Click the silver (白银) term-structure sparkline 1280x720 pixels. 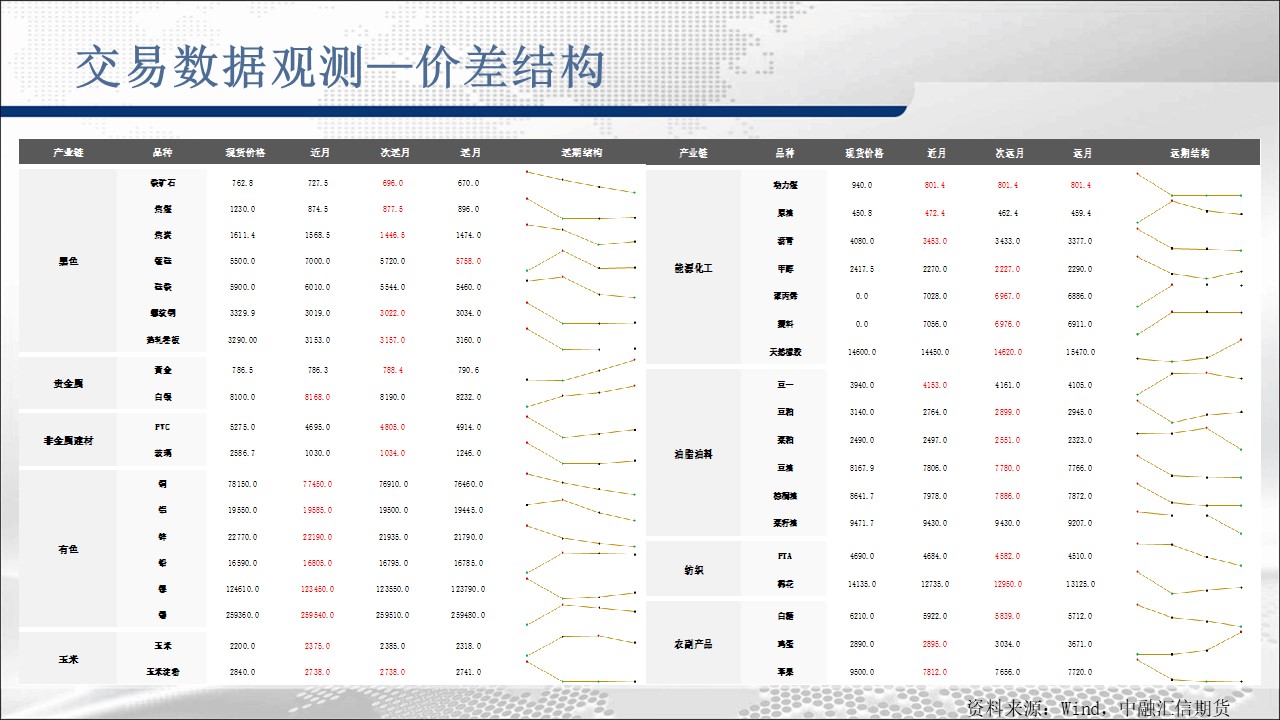581,397
